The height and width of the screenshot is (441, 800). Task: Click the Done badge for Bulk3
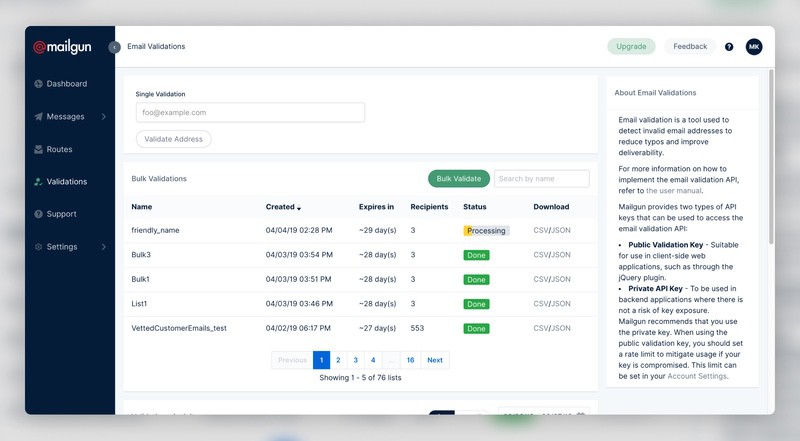(x=476, y=255)
